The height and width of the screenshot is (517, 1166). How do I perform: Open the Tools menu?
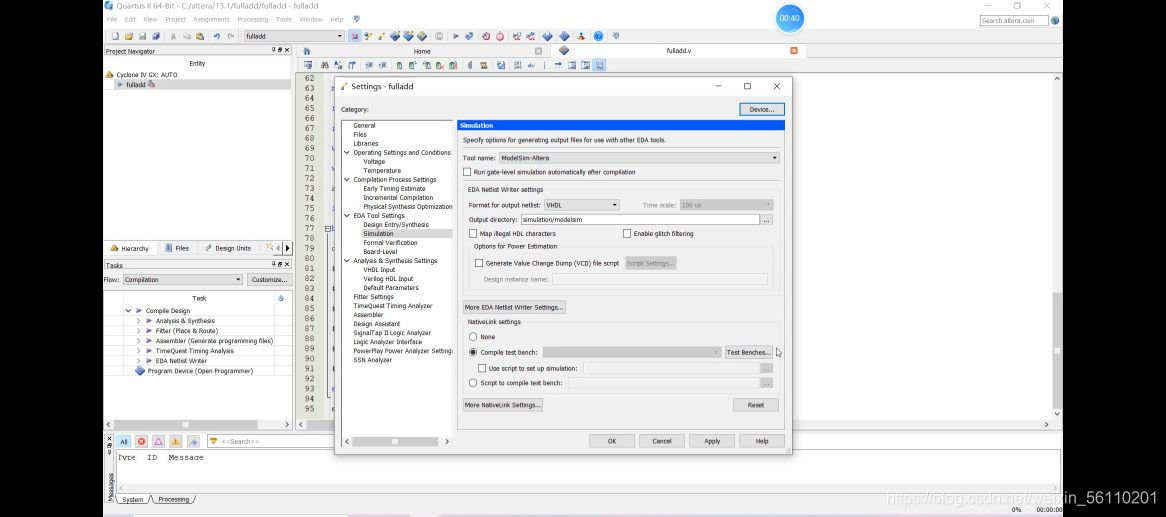(284, 19)
